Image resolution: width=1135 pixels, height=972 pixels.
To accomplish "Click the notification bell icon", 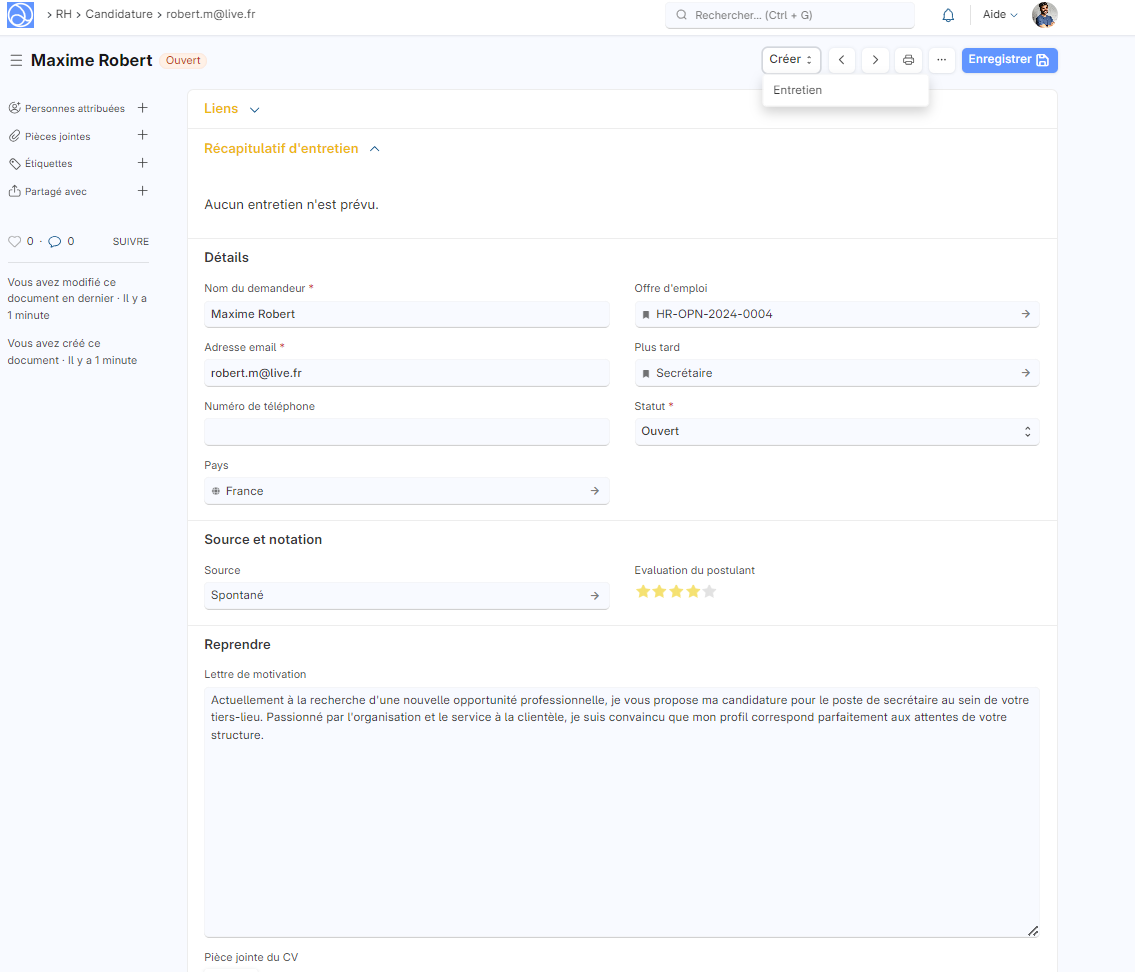I will click(948, 15).
